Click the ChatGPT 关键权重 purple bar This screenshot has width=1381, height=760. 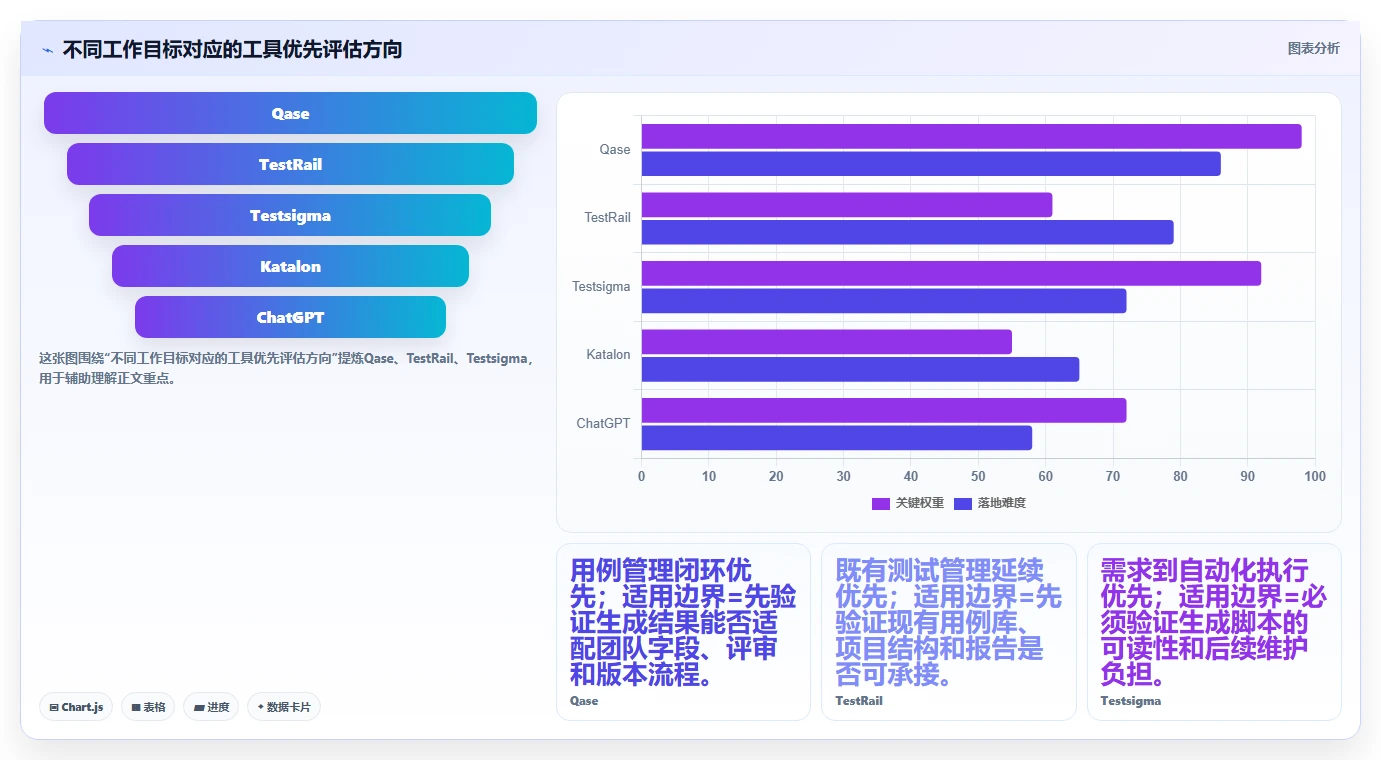pyautogui.click(x=884, y=410)
